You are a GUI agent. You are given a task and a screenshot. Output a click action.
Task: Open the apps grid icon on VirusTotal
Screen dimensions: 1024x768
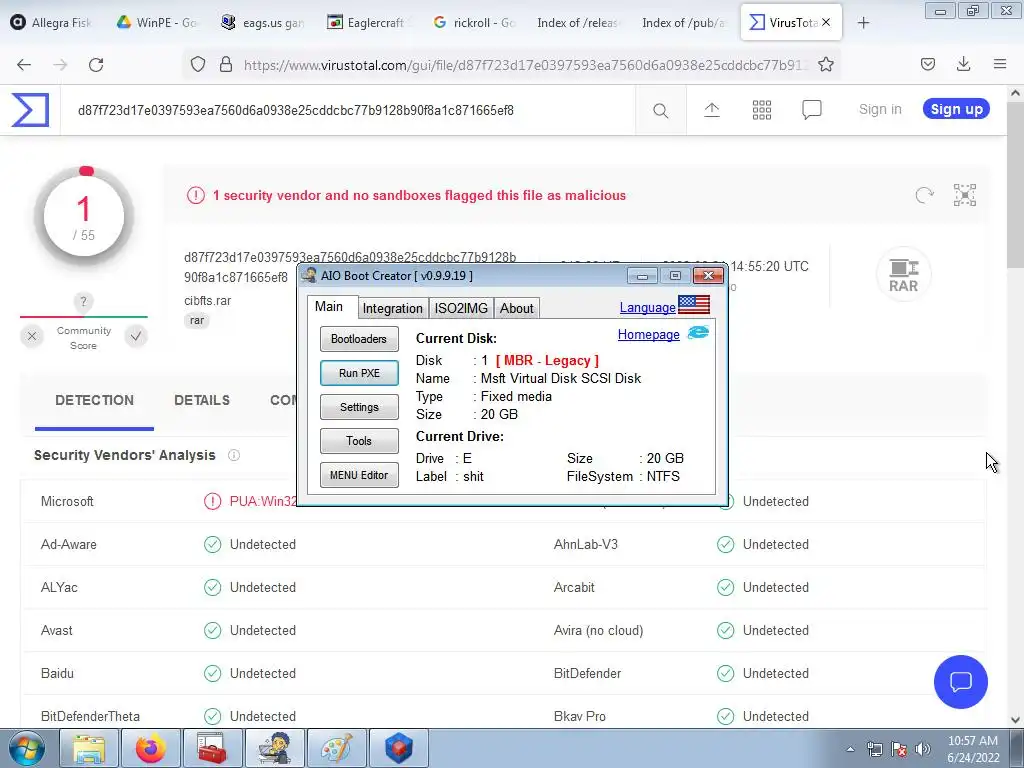pos(761,110)
